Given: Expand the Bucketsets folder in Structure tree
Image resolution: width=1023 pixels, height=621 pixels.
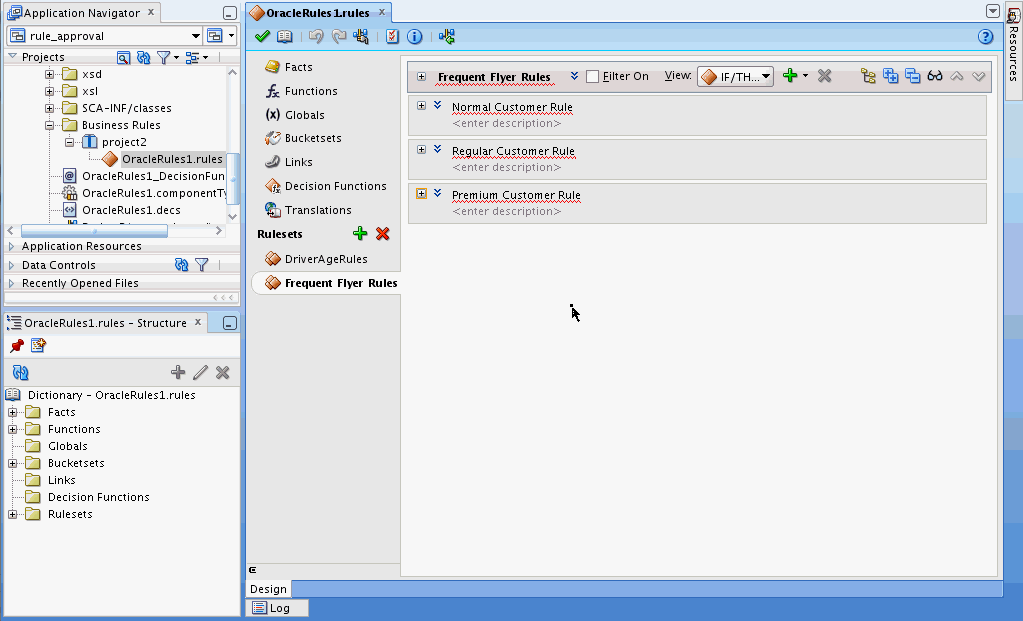Looking at the screenshot, I should click(12, 463).
